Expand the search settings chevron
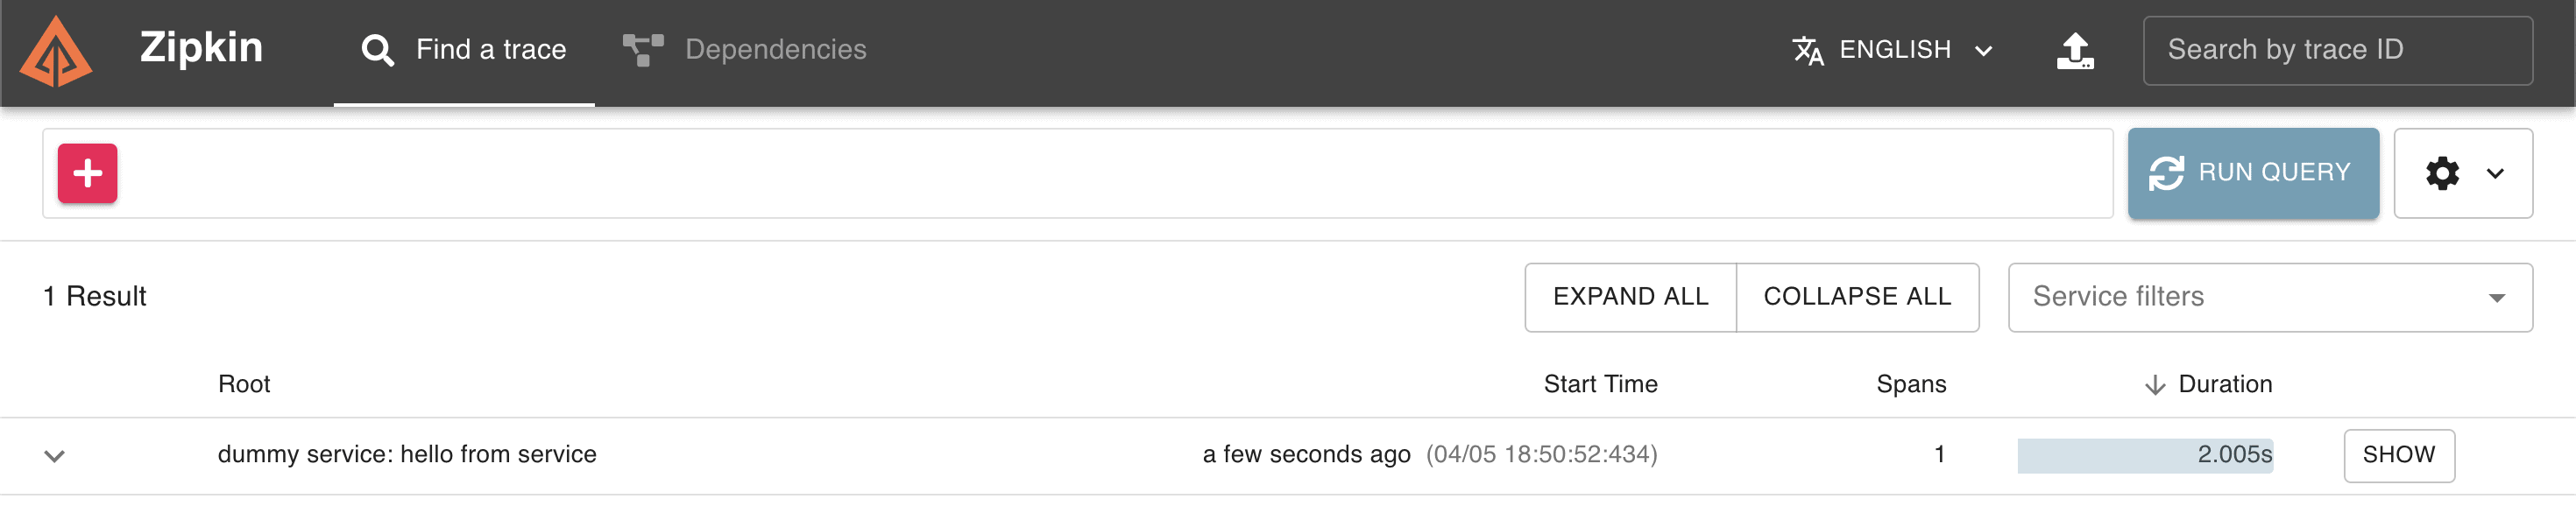 click(x=2495, y=174)
